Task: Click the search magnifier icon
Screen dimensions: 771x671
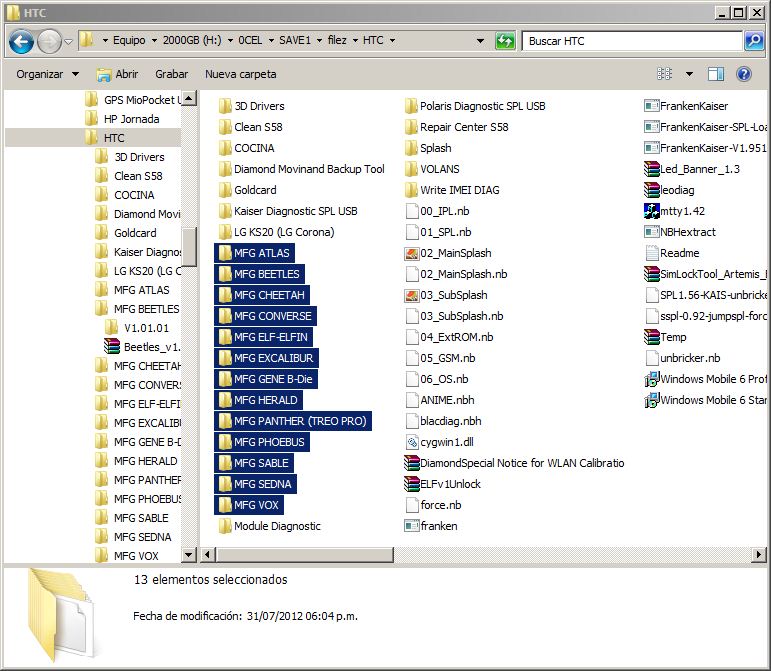Action: click(x=754, y=41)
